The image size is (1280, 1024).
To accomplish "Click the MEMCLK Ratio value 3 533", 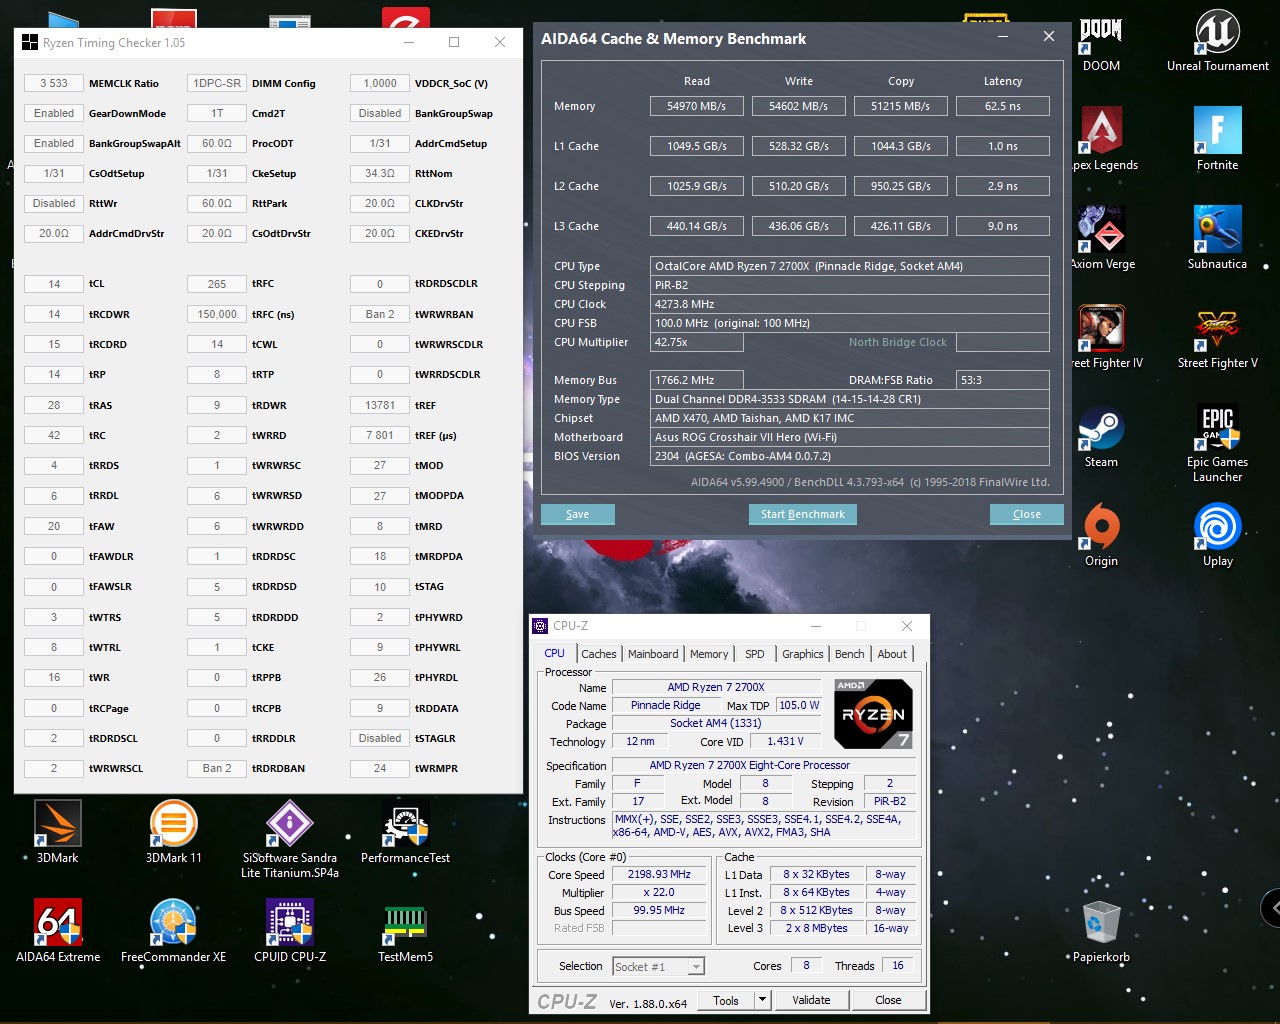I will click(x=54, y=83).
